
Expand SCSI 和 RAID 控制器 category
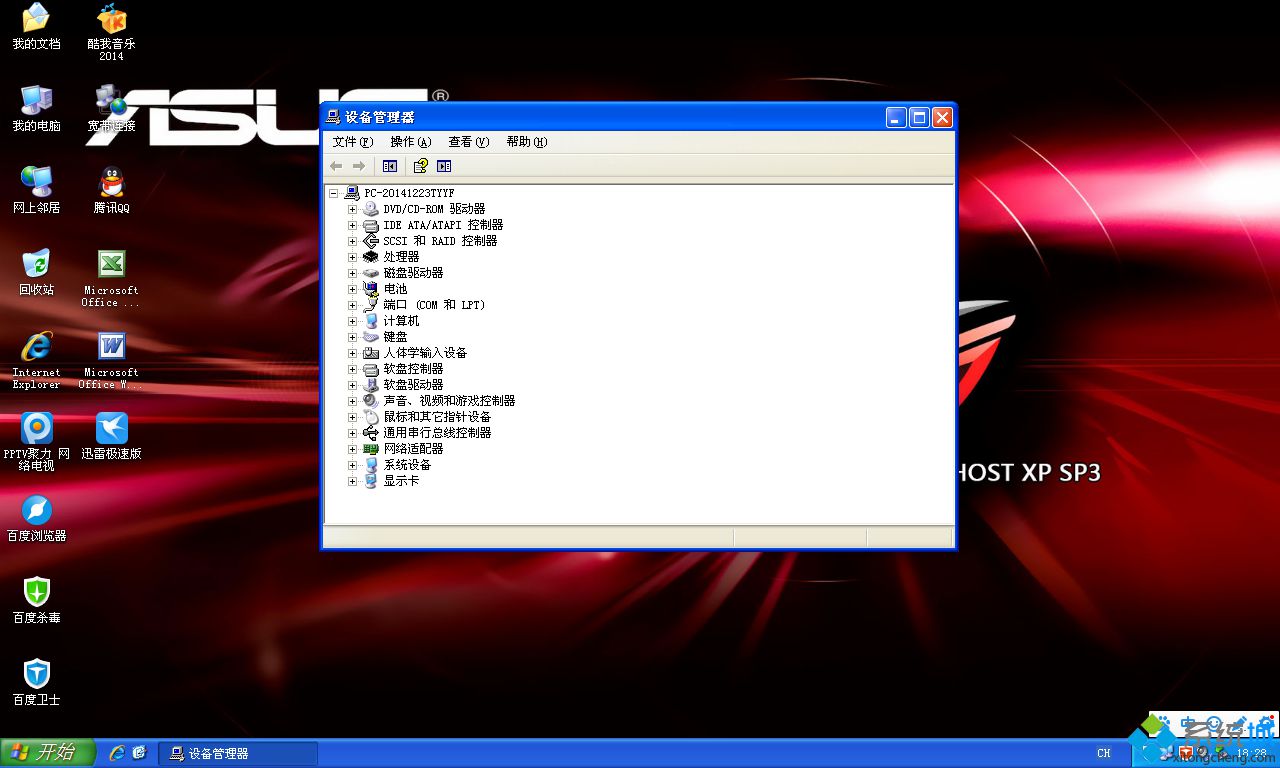tap(352, 241)
